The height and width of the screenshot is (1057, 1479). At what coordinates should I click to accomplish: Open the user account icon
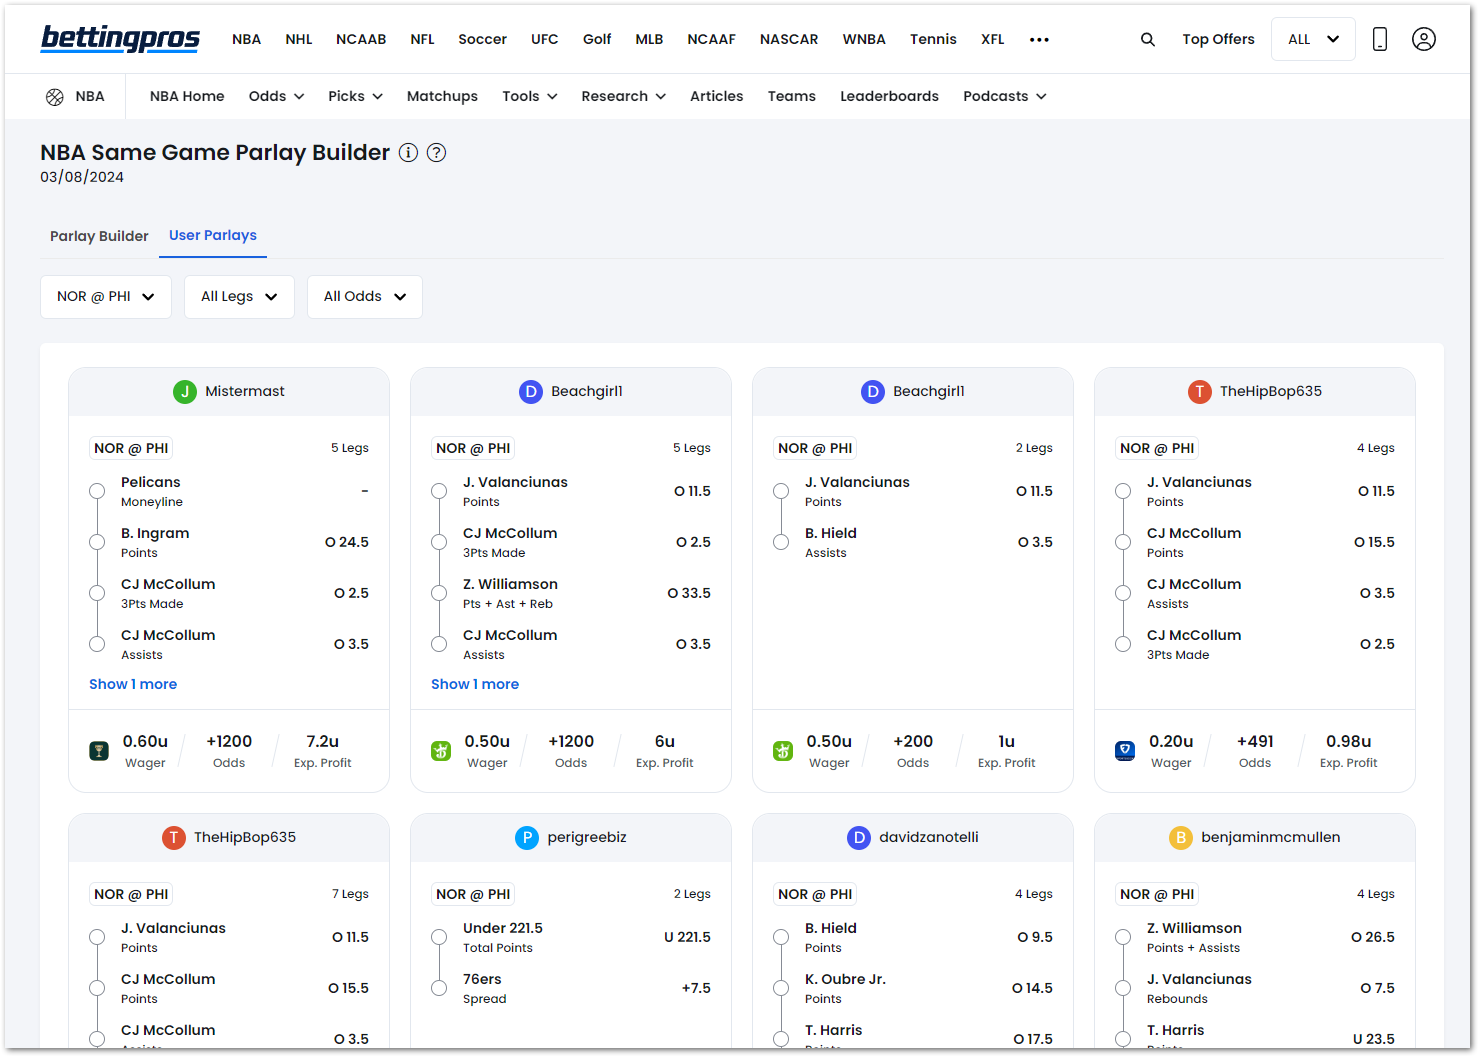1424,39
